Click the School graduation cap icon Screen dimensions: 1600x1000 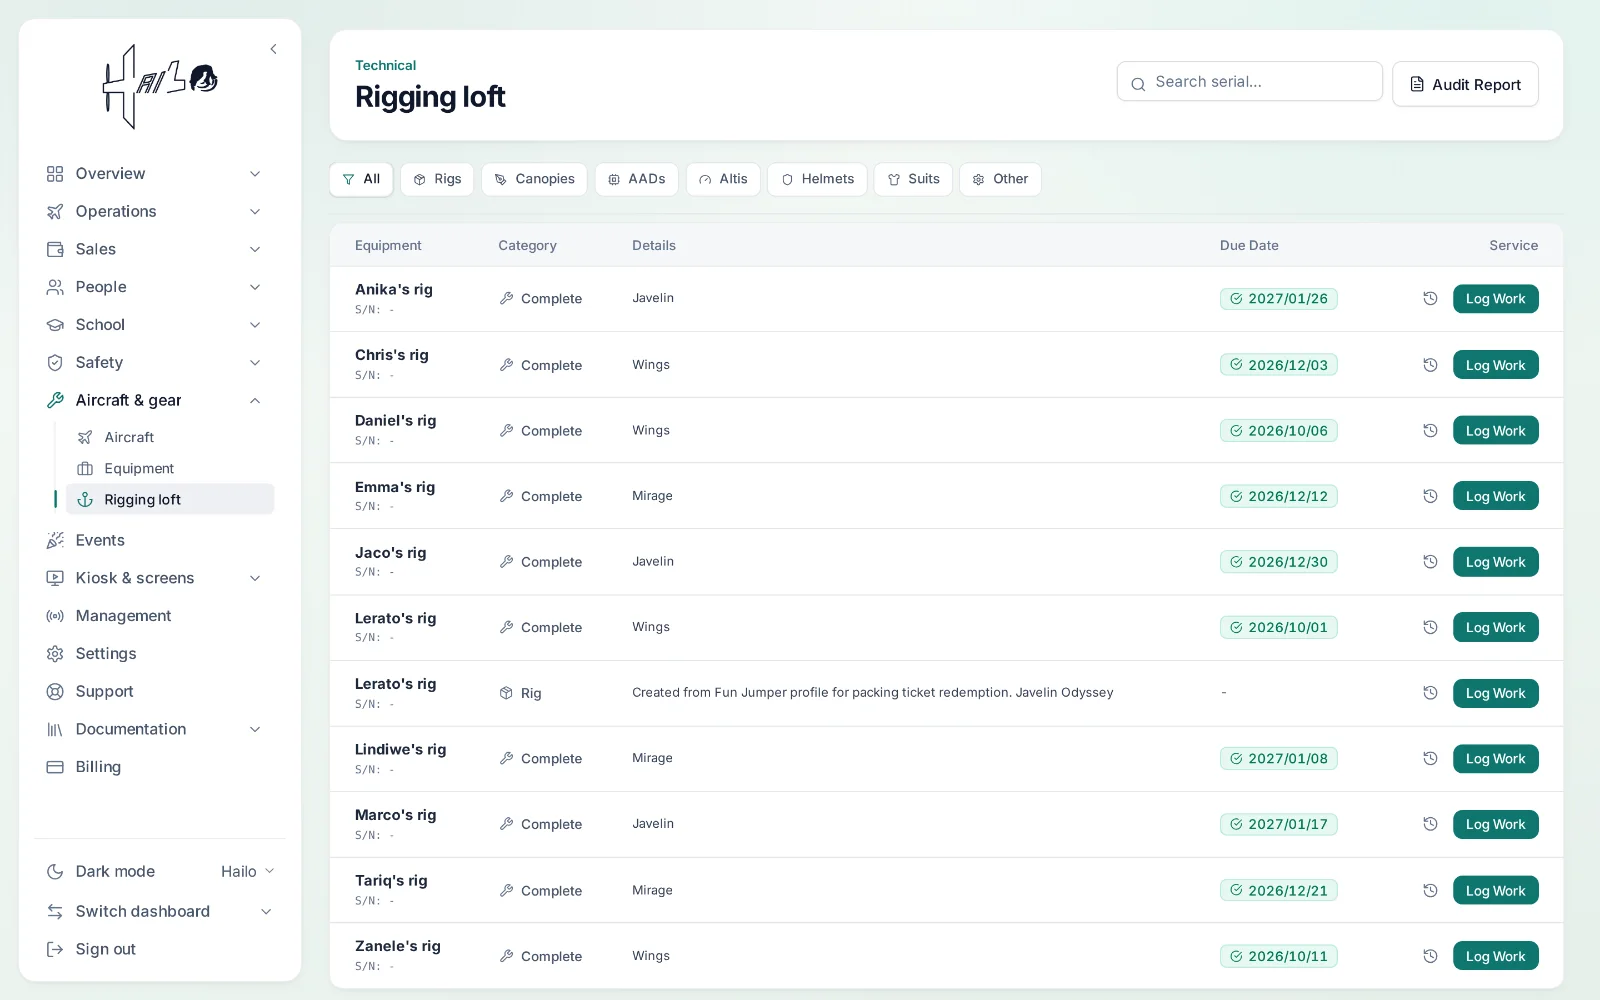point(55,325)
